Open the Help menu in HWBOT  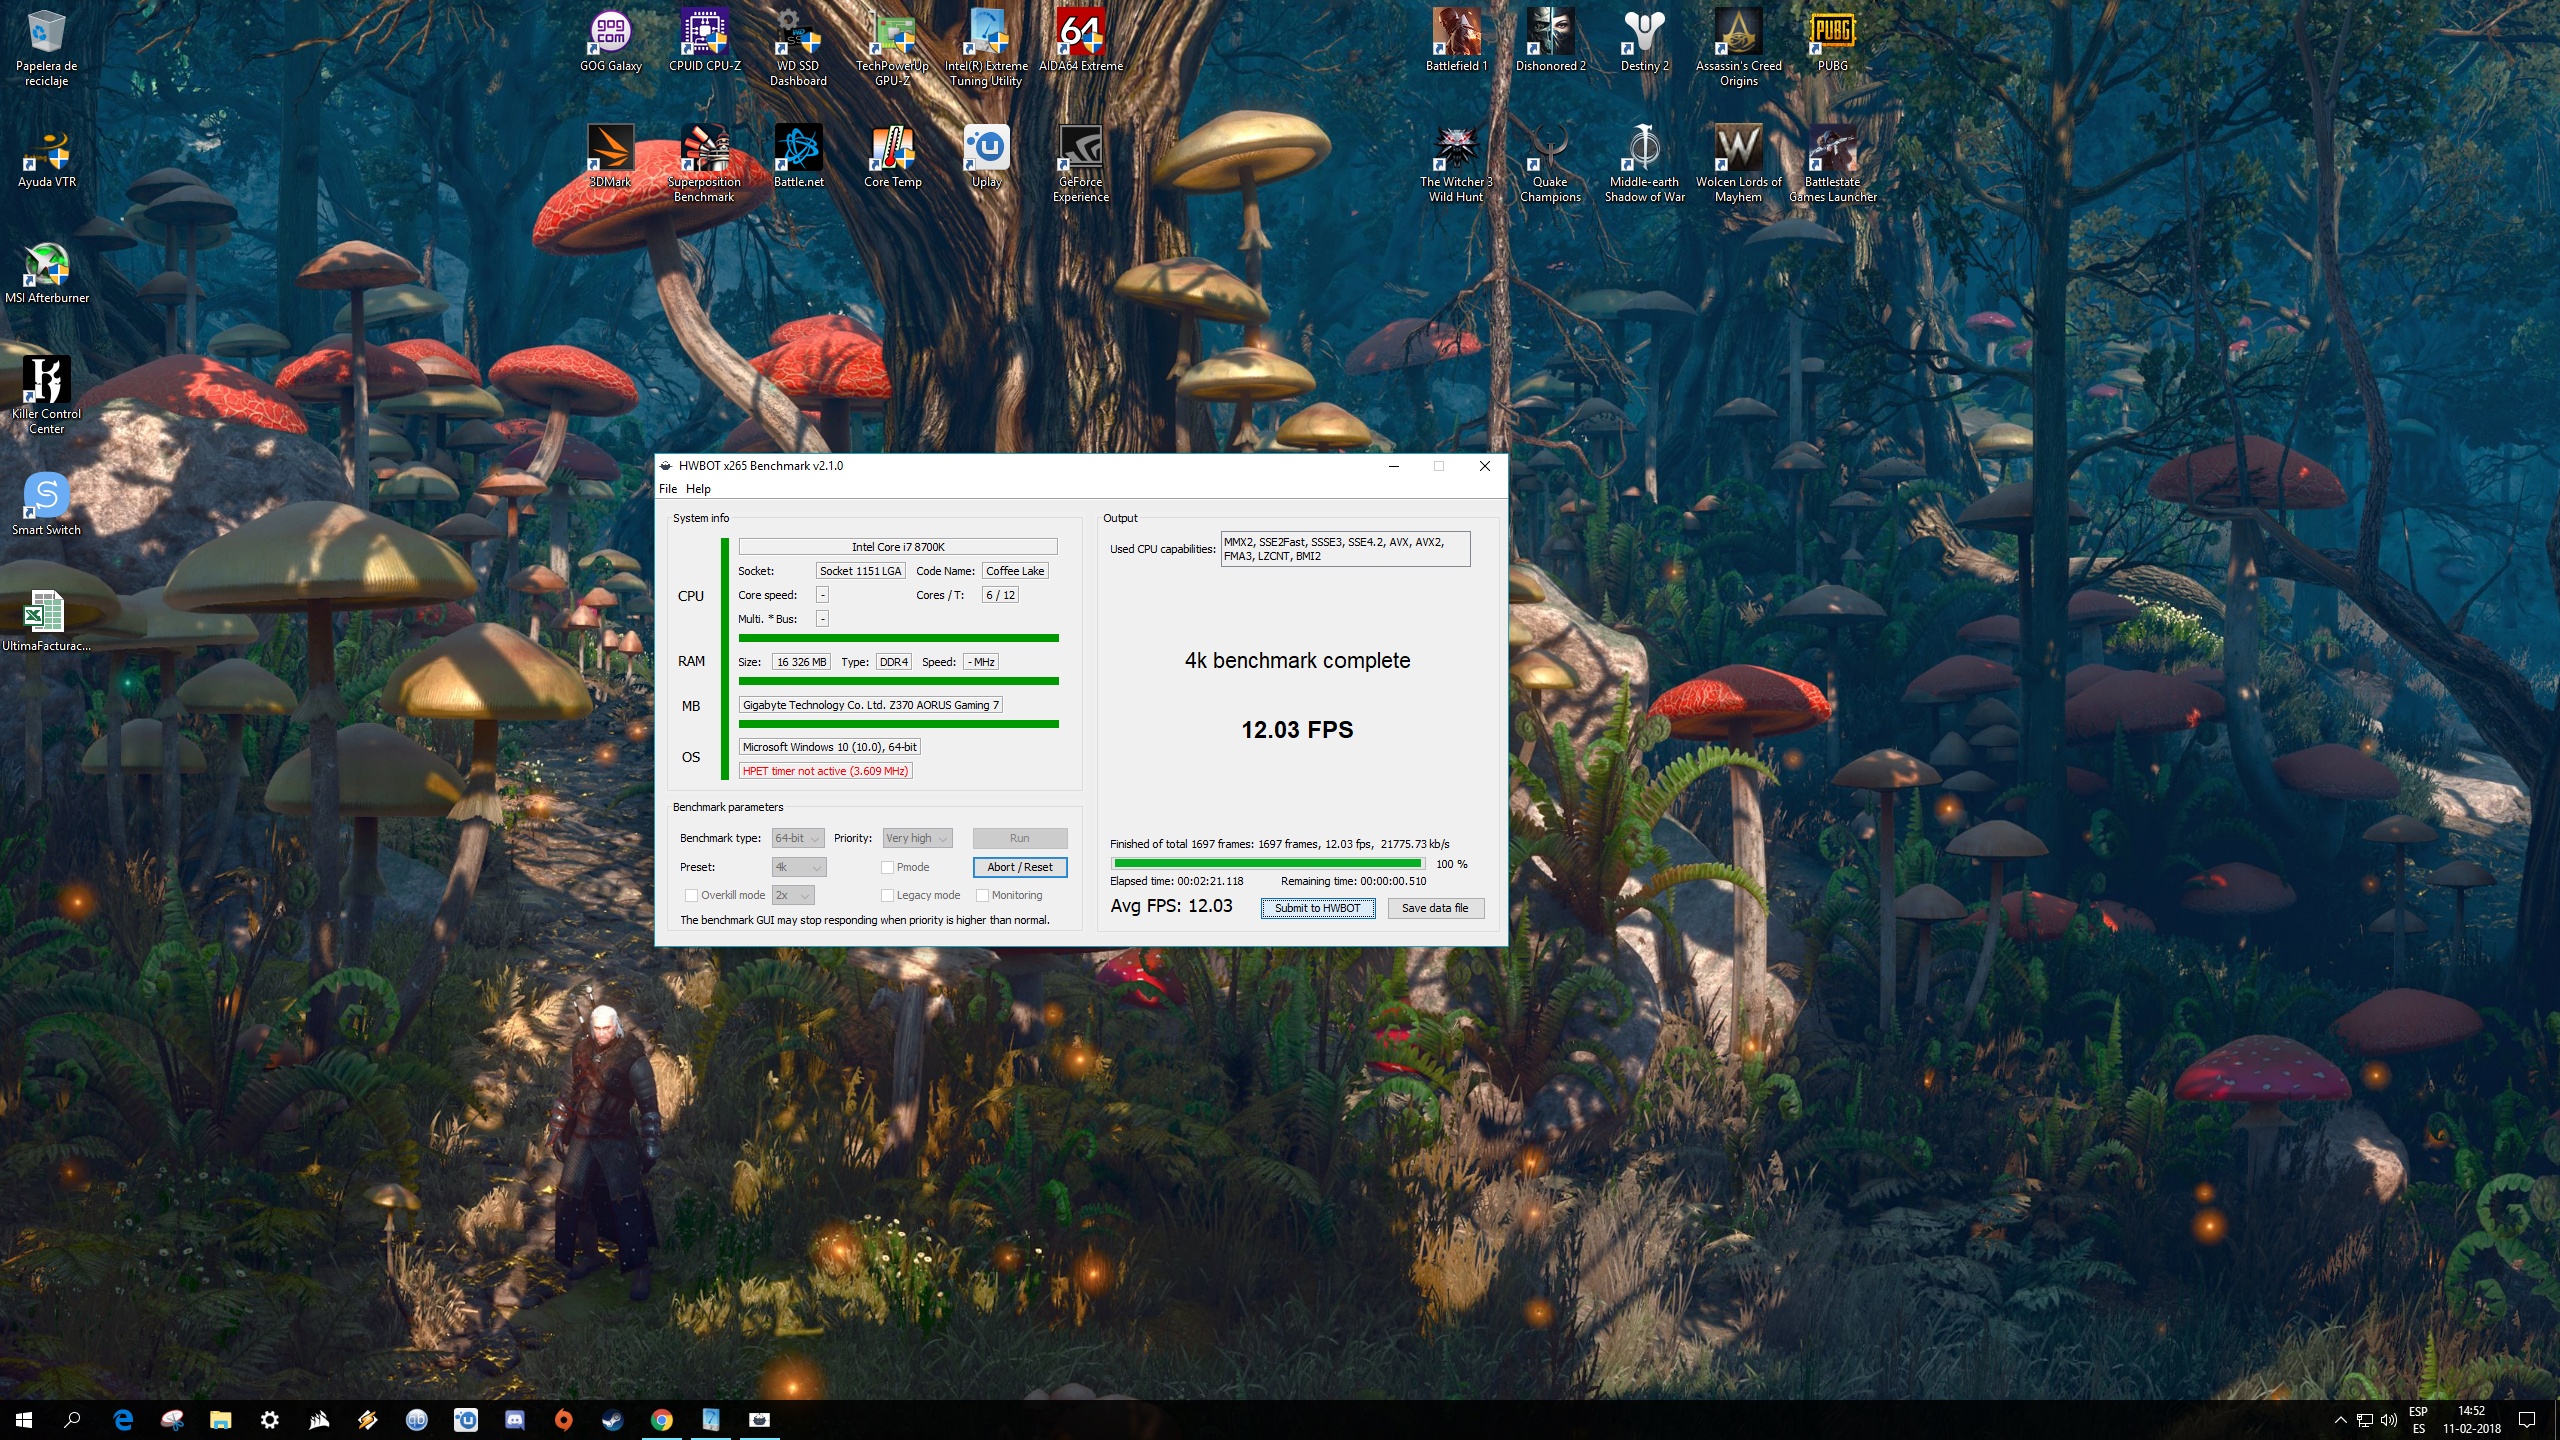(x=698, y=489)
